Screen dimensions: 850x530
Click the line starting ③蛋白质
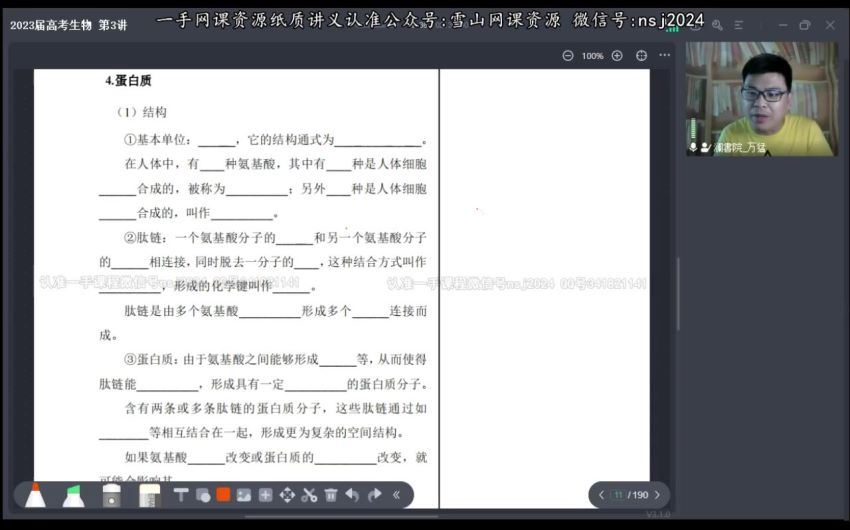pyautogui.click(x=275, y=359)
